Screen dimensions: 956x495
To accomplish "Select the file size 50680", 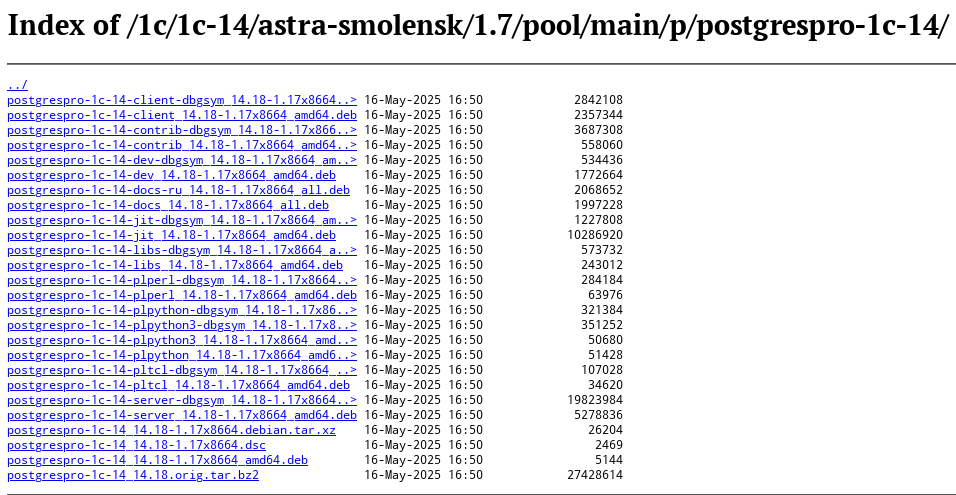I will pyautogui.click(x=605, y=340).
